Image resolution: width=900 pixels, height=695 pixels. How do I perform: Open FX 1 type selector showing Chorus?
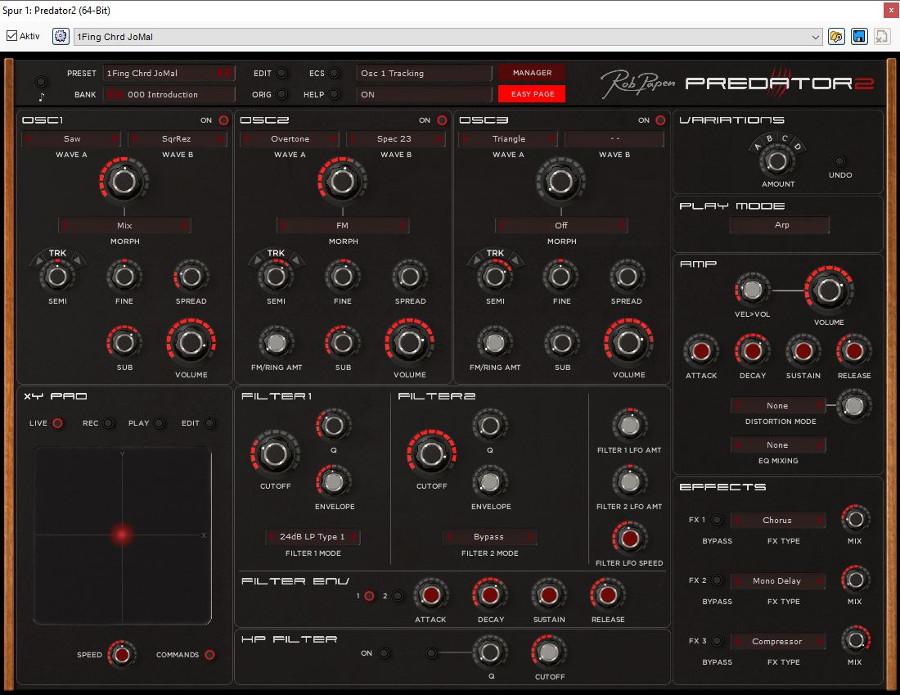point(778,520)
